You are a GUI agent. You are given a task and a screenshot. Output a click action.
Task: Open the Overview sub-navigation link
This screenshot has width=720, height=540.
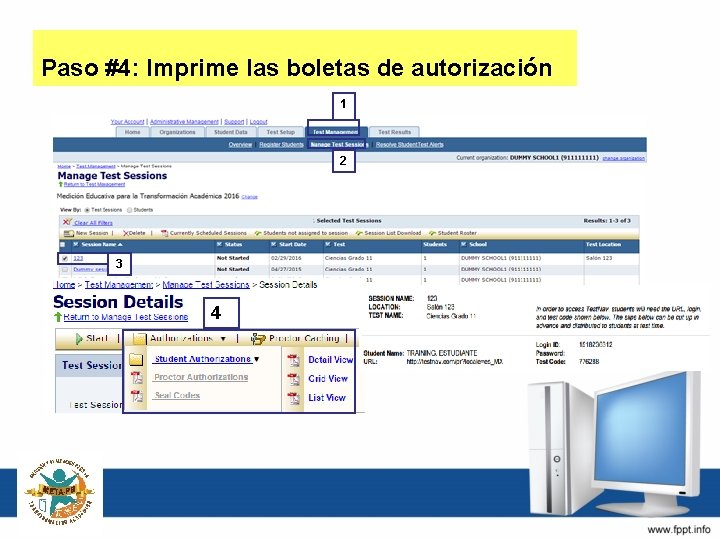point(240,145)
